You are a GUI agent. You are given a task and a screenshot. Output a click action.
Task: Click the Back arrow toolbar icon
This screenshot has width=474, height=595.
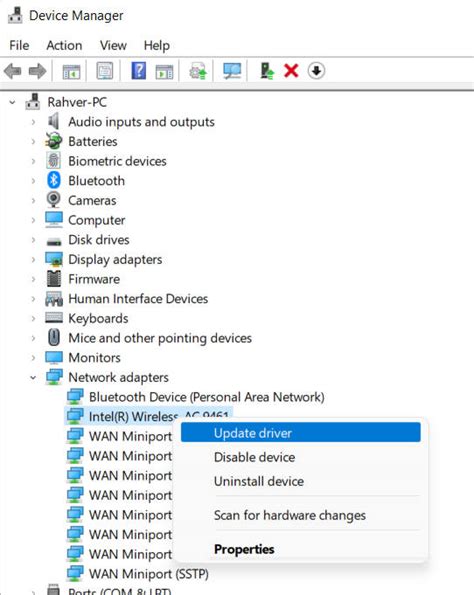pyautogui.click(x=13, y=71)
